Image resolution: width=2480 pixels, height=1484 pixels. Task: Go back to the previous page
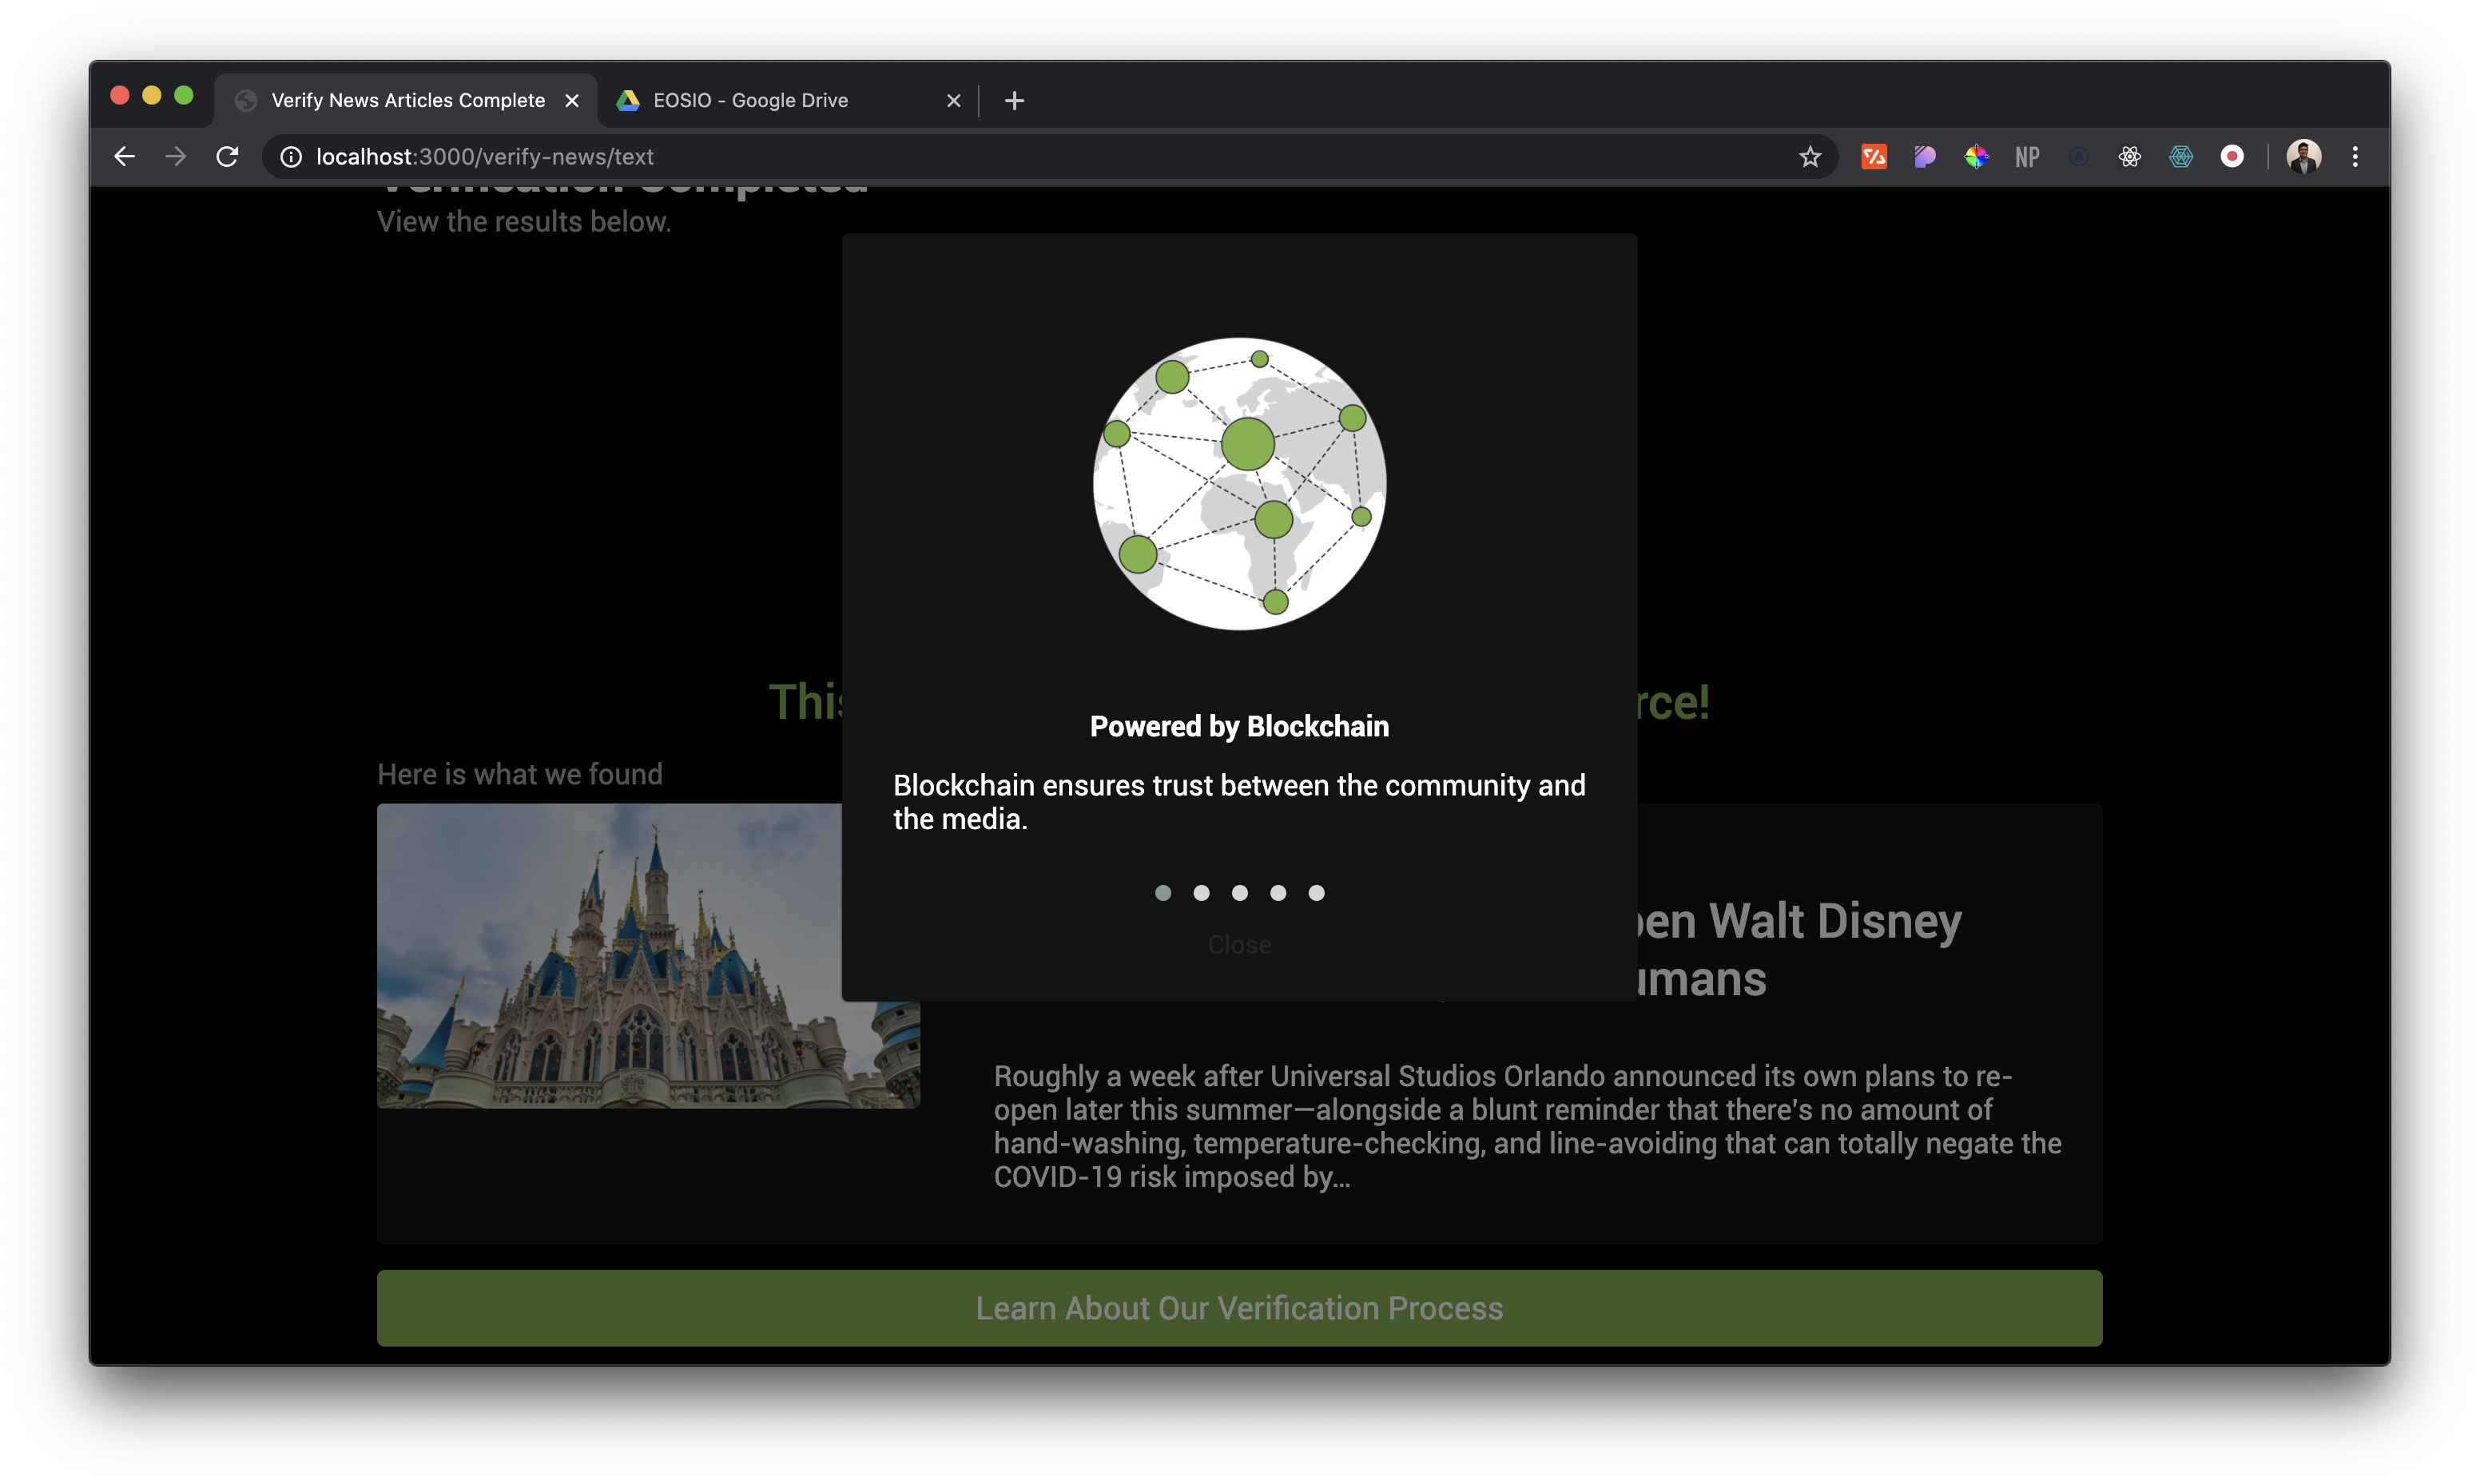[124, 157]
